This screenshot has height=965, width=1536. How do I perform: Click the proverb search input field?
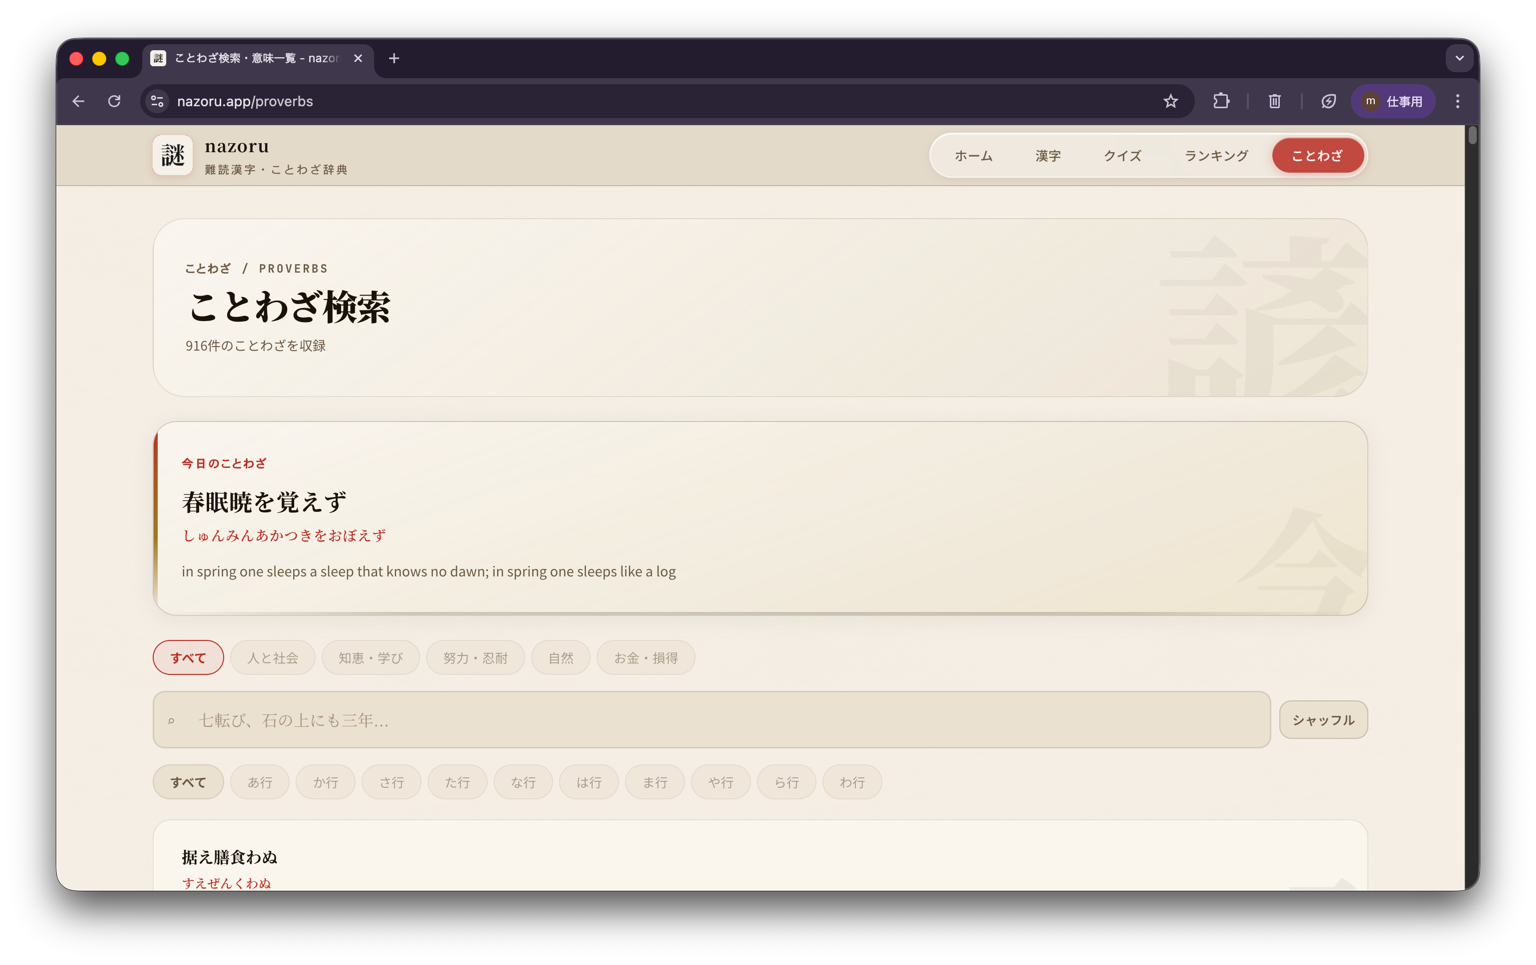[712, 720]
